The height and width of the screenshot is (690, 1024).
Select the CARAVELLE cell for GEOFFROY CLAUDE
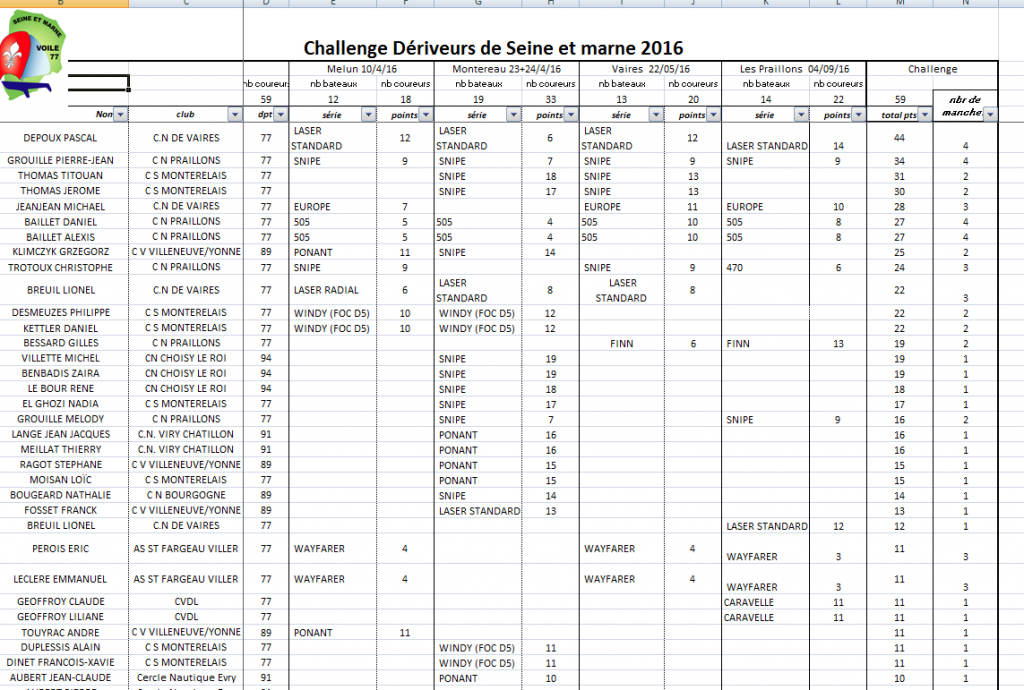765,602
